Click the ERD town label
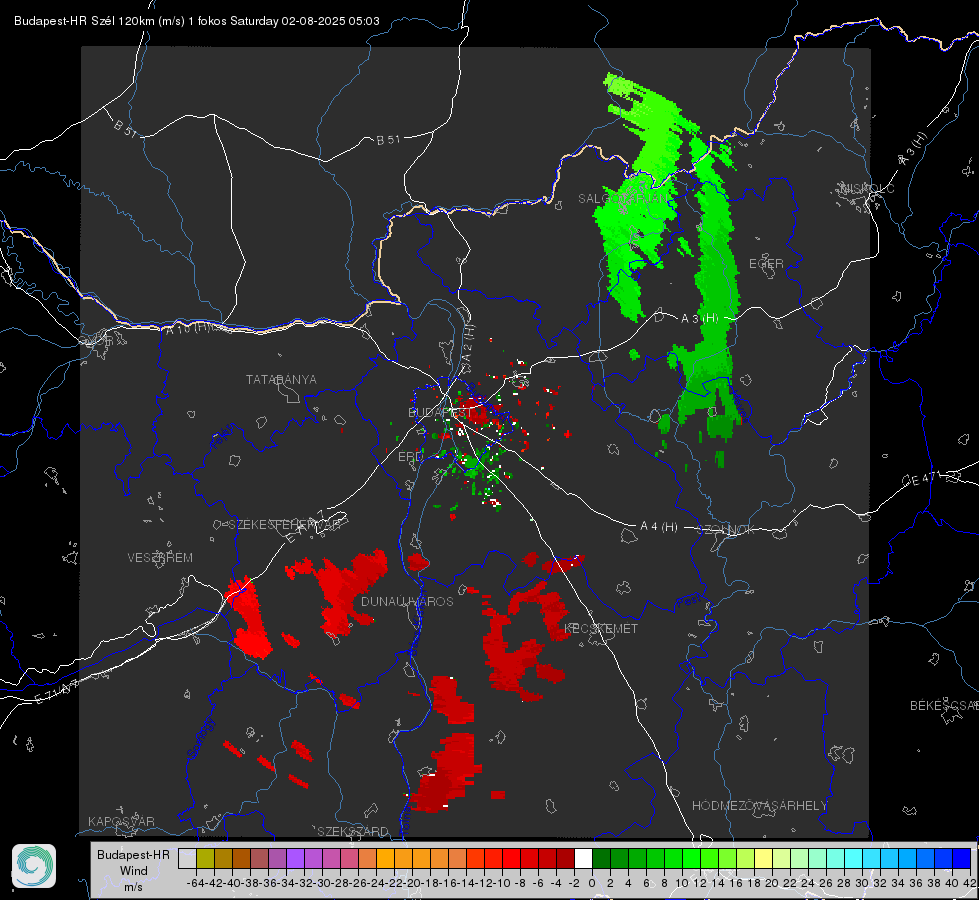The height and width of the screenshot is (900, 979). tap(410, 457)
